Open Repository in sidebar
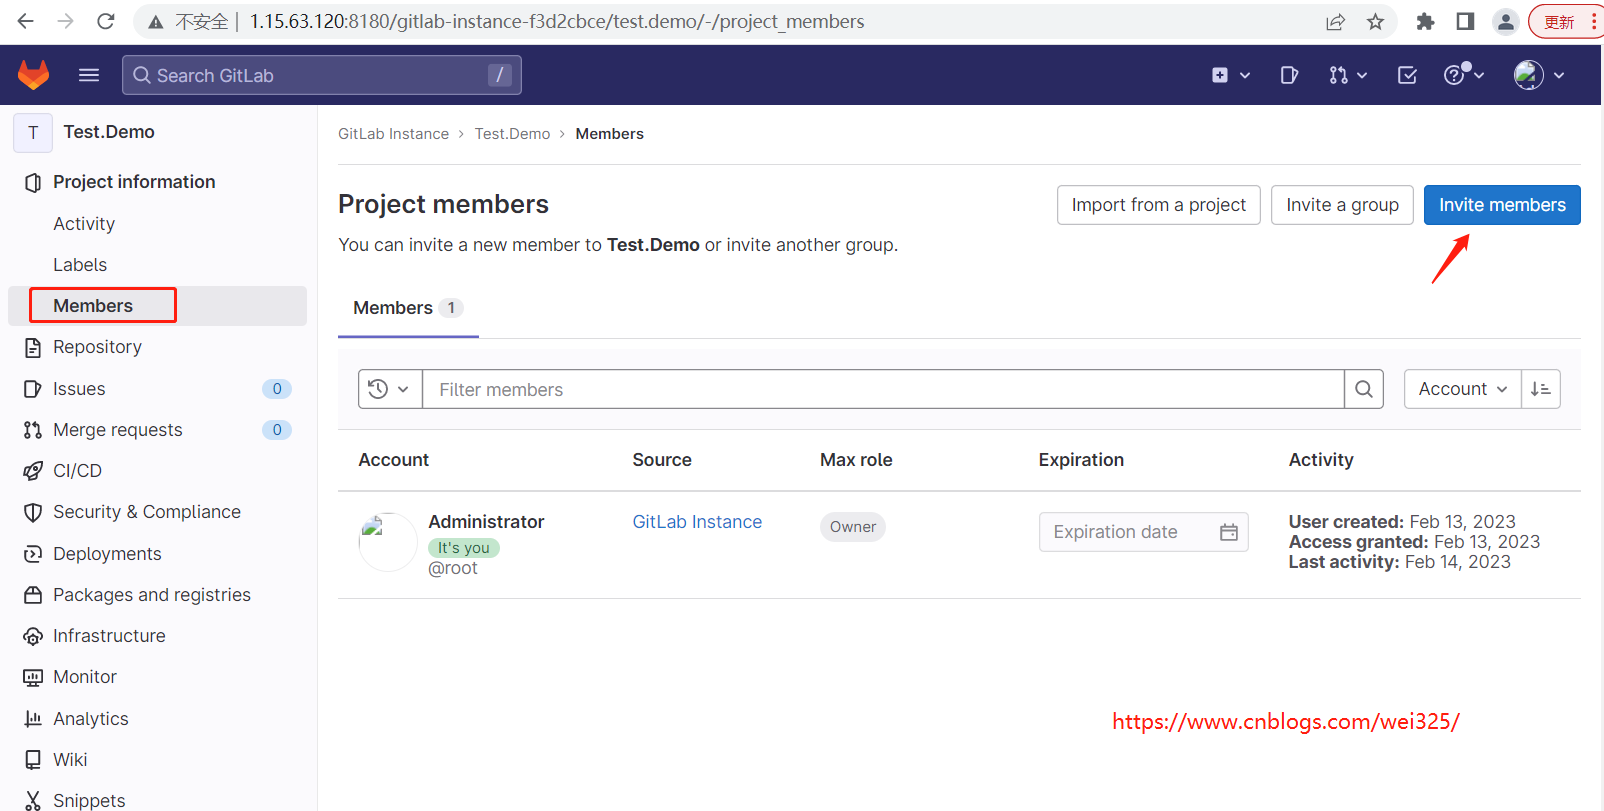Viewport: 1604px width, 811px height. pyautogui.click(x=97, y=347)
